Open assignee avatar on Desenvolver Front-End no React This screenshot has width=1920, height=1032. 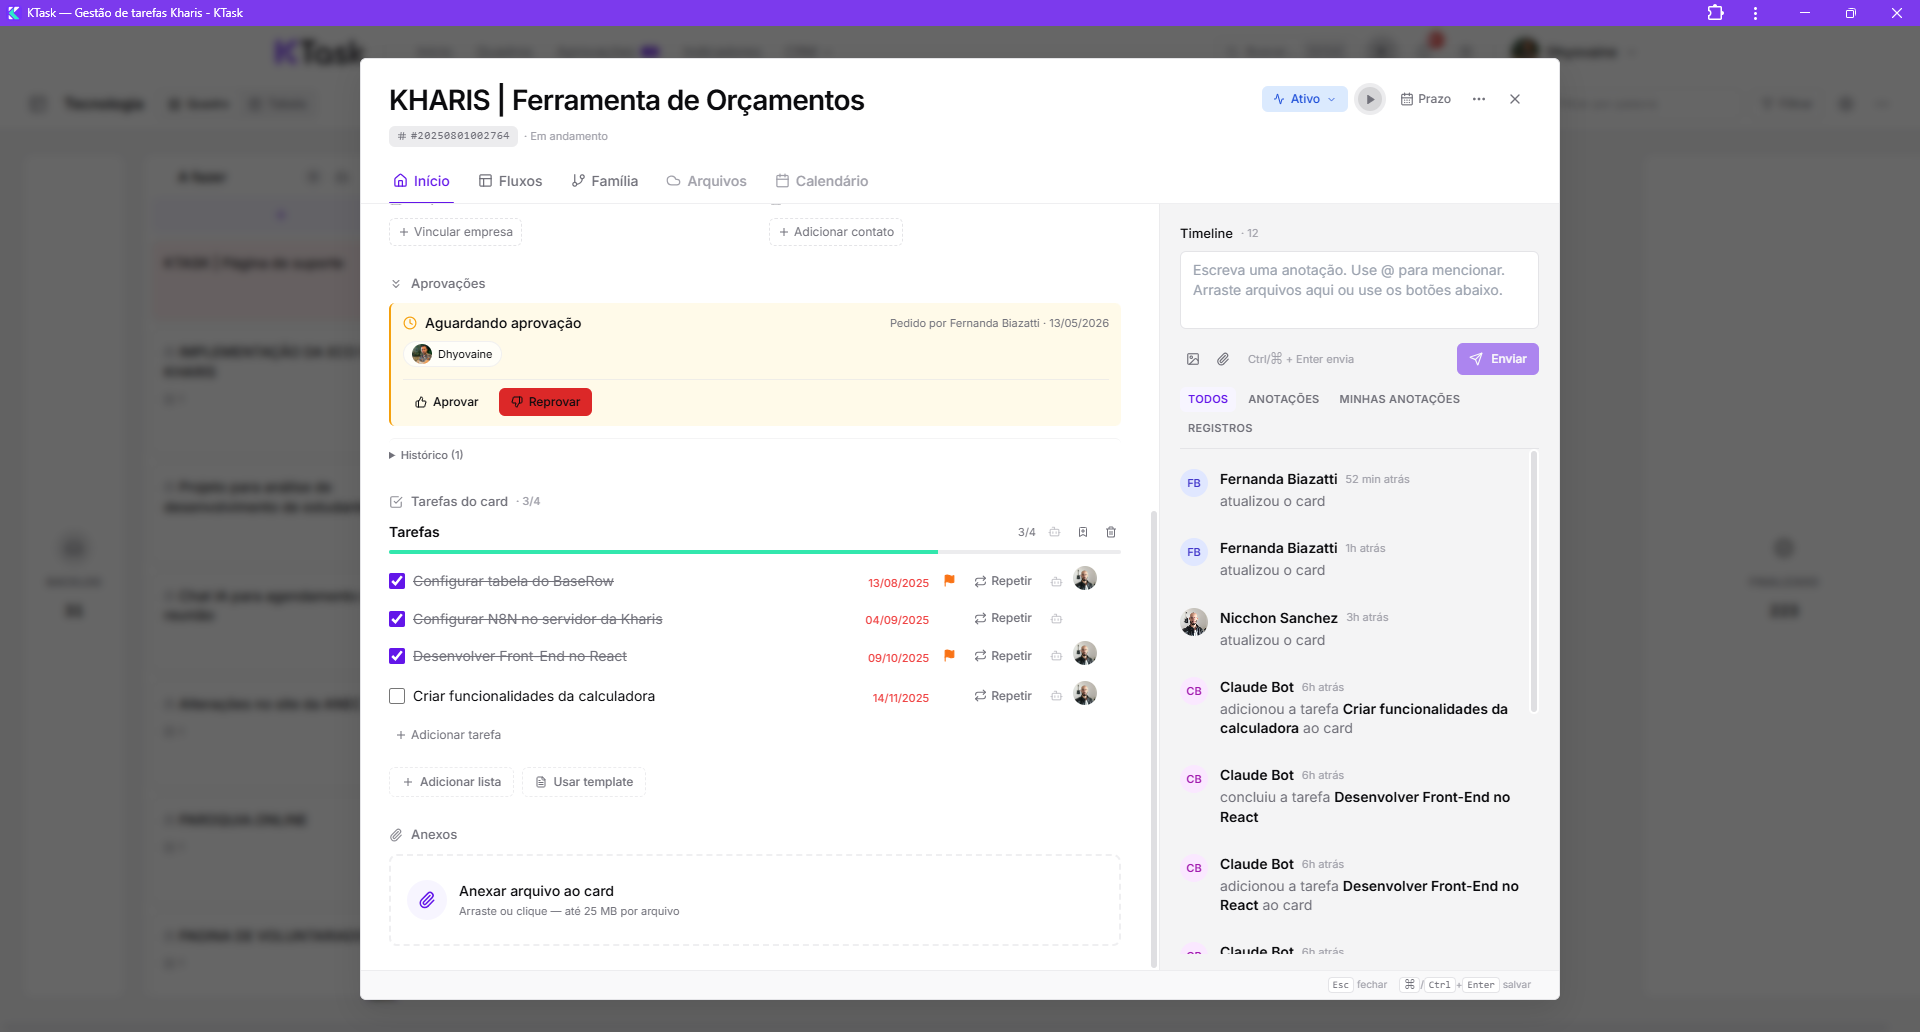1085,654
